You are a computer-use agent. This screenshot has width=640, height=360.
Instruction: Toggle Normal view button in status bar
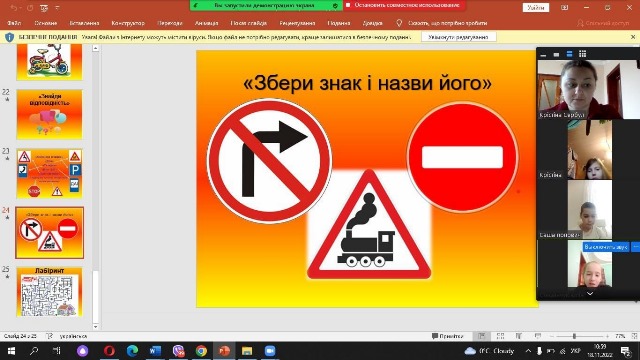click(x=482, y=336)
